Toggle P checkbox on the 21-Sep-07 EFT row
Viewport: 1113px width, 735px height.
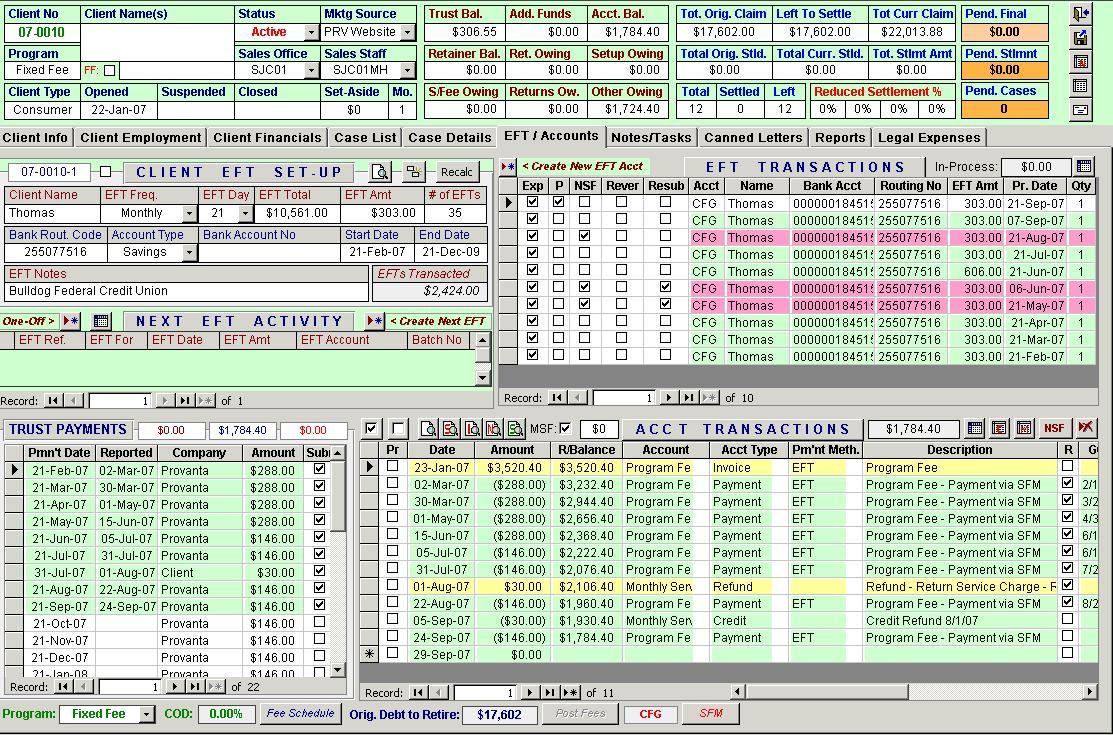point(559,202)
